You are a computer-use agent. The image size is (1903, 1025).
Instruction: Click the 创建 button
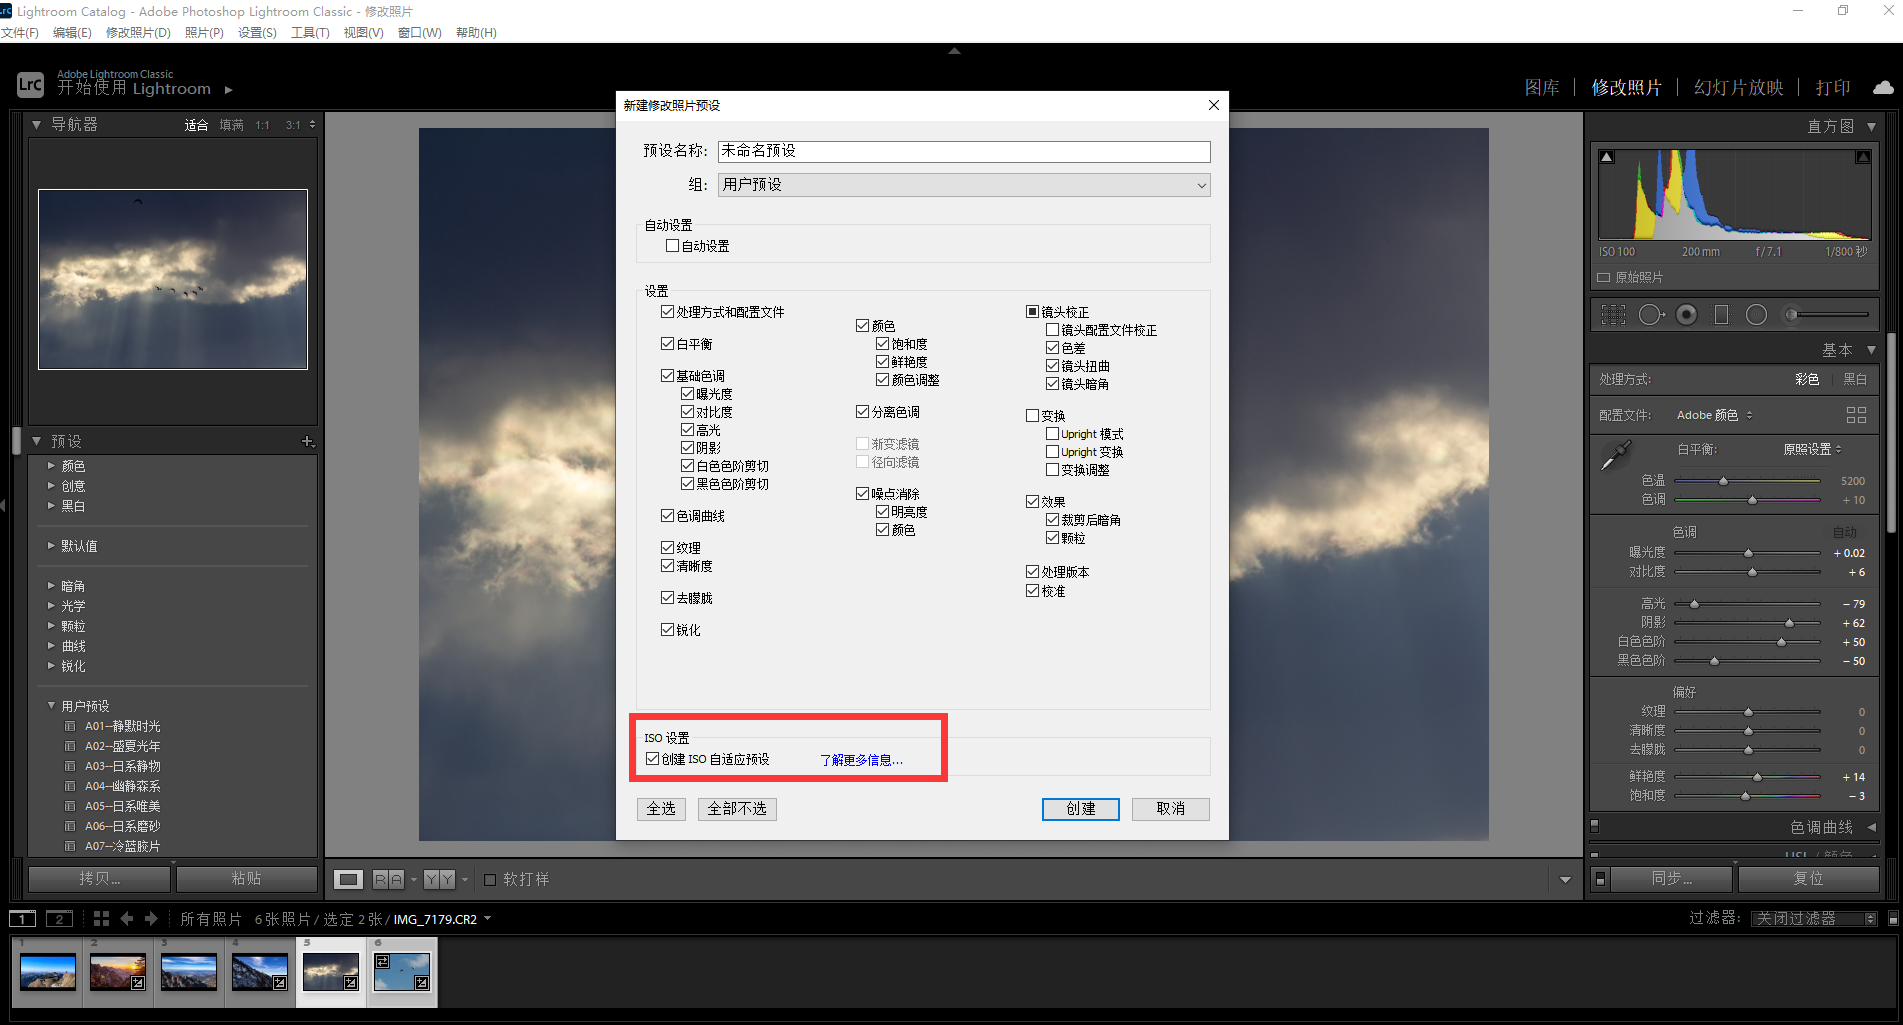tap(1080, 809)
